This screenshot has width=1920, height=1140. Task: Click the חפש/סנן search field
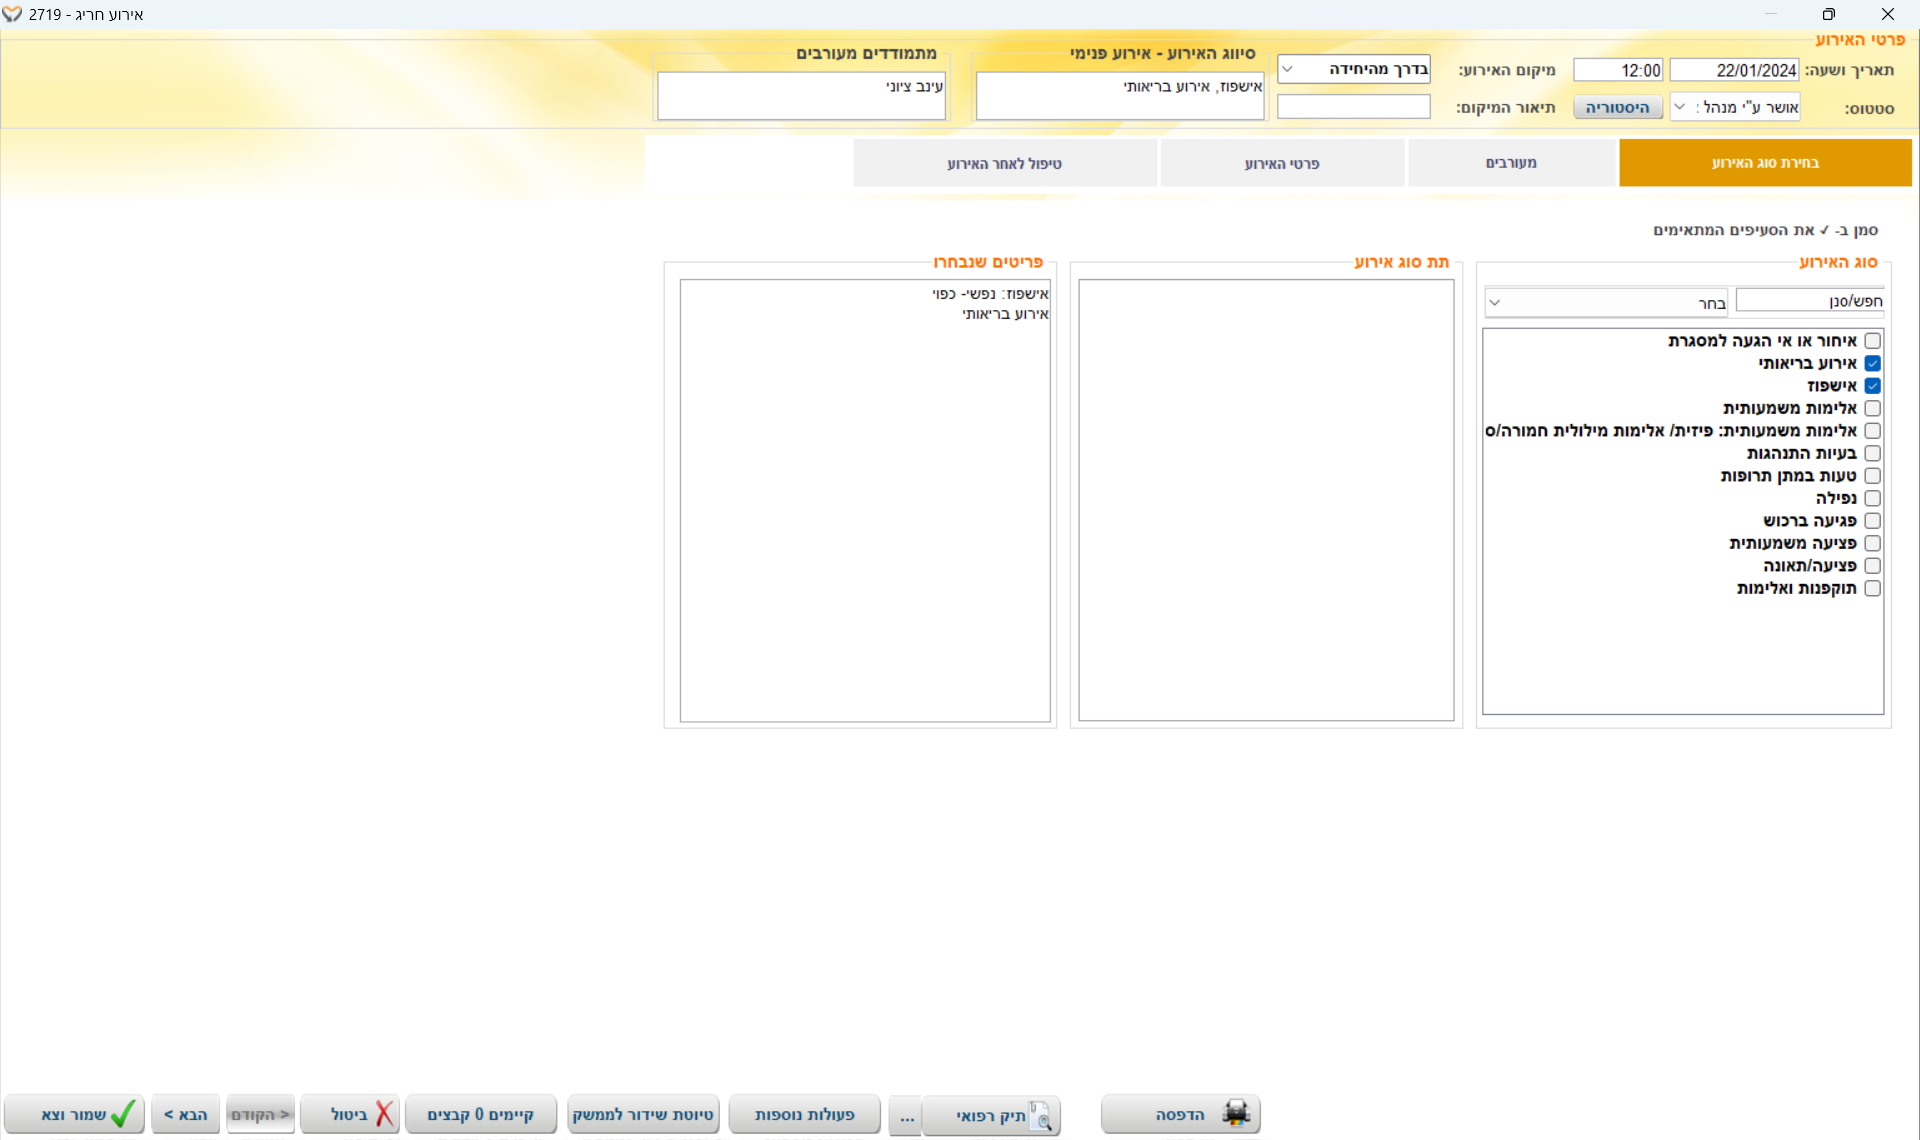(x=1808, y=301)
